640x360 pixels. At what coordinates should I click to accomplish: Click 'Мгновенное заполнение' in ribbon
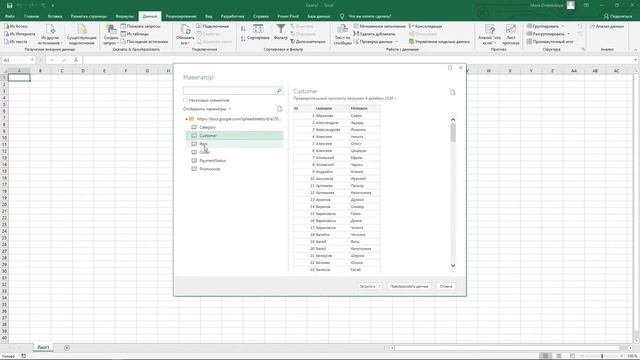(380, 26)
